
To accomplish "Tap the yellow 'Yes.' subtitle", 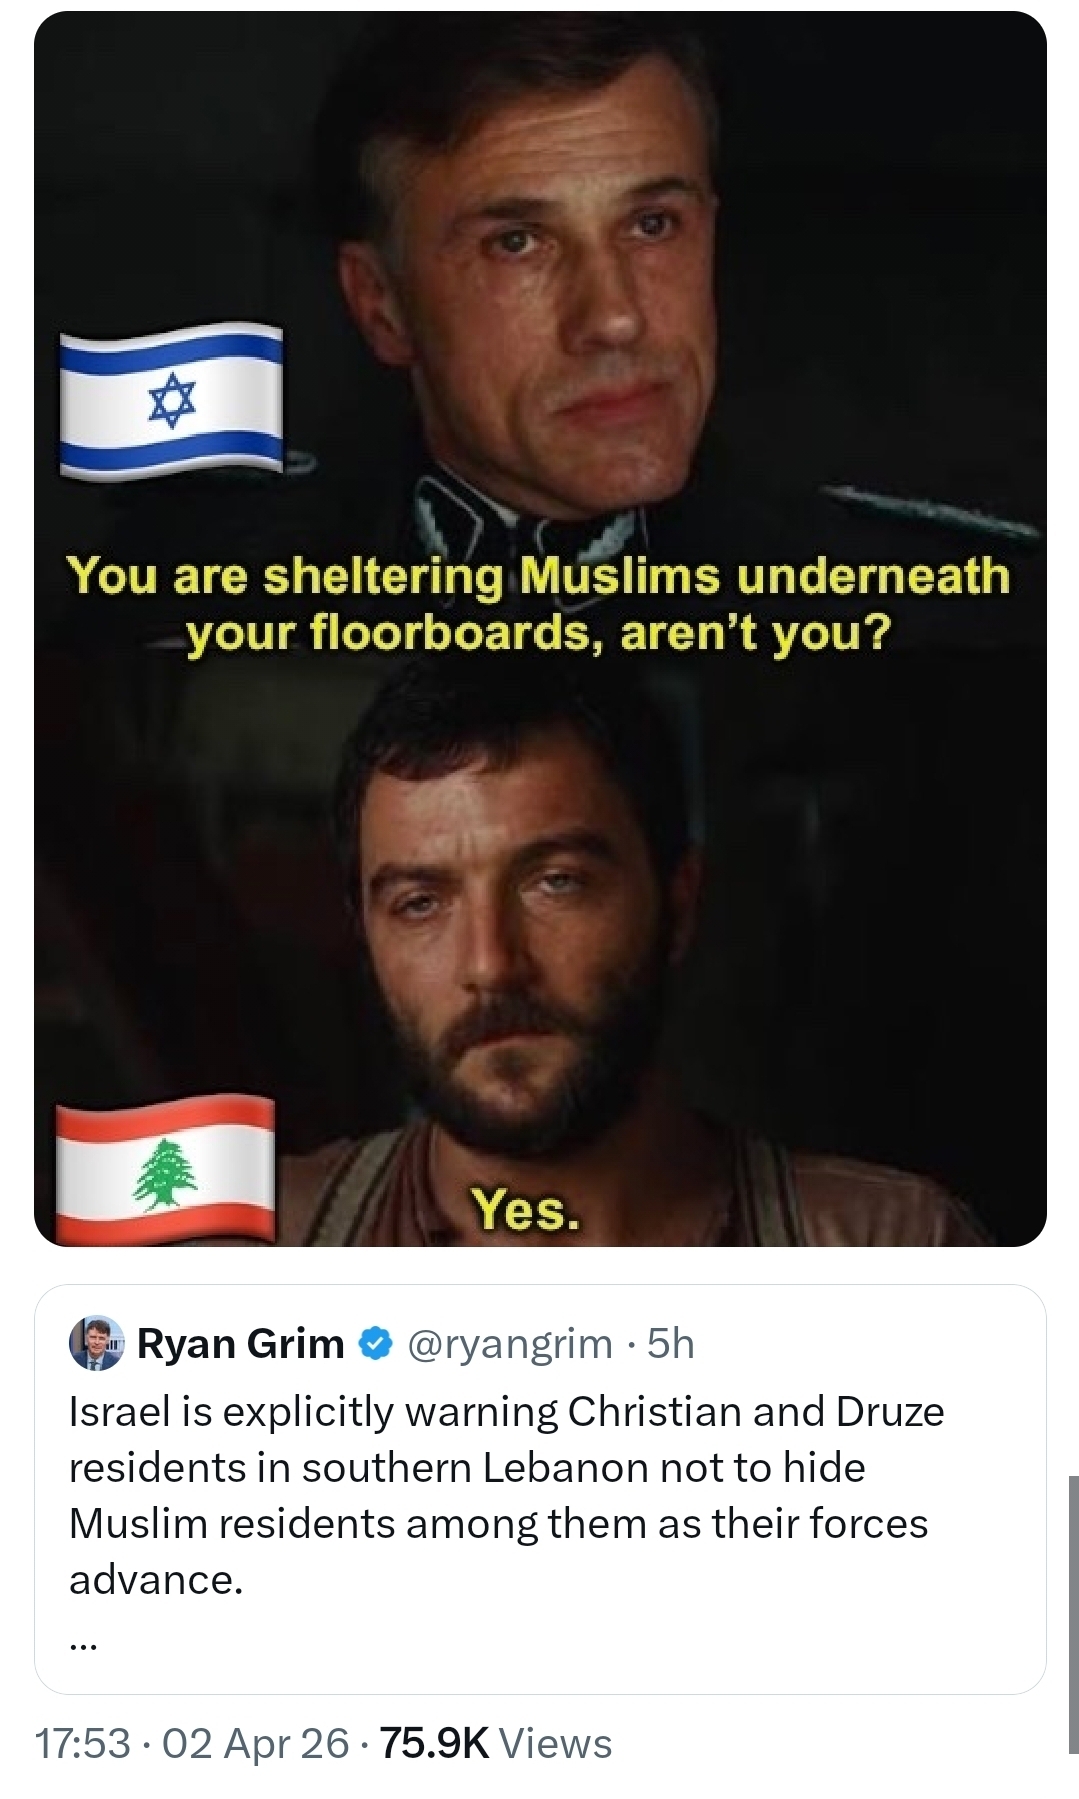I will [x=525, y=1209].
